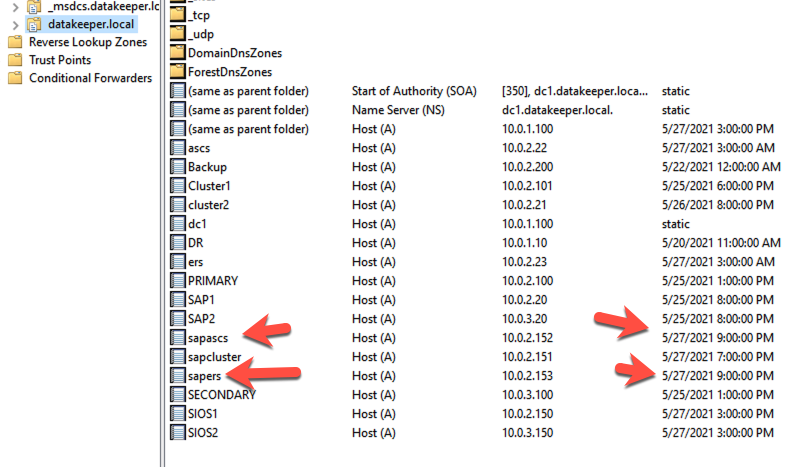The height and width of the screenshot is (467, 812).
Task: Click the ascs record icon
Action: coord(178,148)
